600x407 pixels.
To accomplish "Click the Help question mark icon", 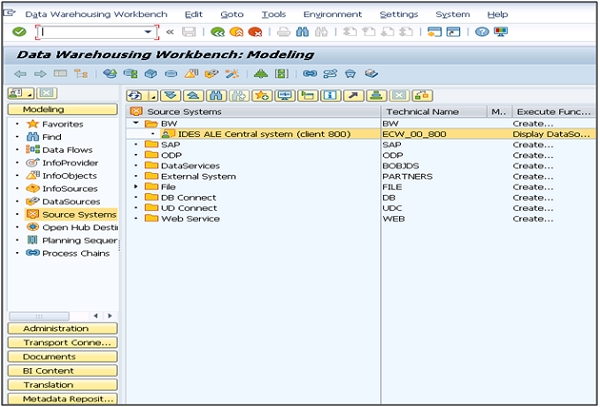I will coord(482,32).
